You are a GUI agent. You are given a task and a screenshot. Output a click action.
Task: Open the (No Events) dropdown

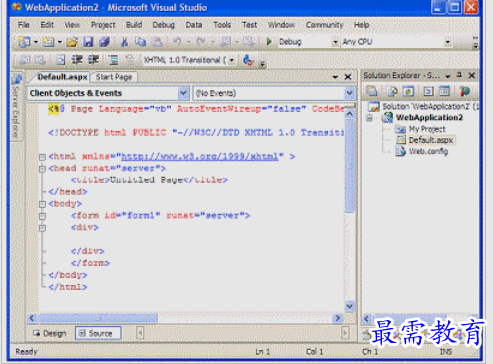[x=349, y=93]
